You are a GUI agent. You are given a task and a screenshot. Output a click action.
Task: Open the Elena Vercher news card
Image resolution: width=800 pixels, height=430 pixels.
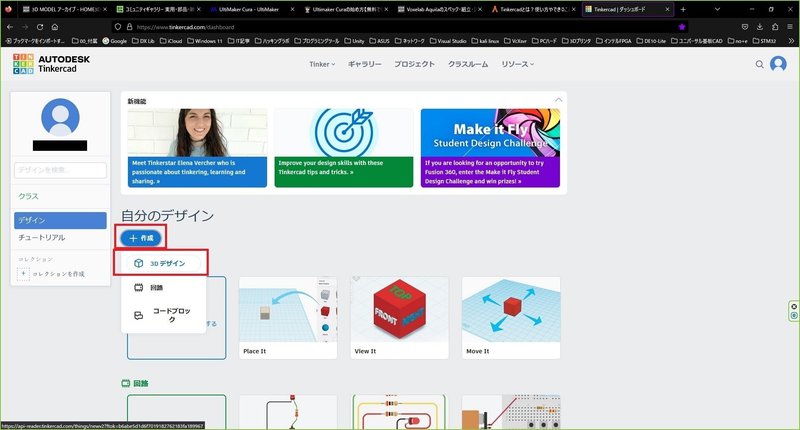(x=197, y=148)
